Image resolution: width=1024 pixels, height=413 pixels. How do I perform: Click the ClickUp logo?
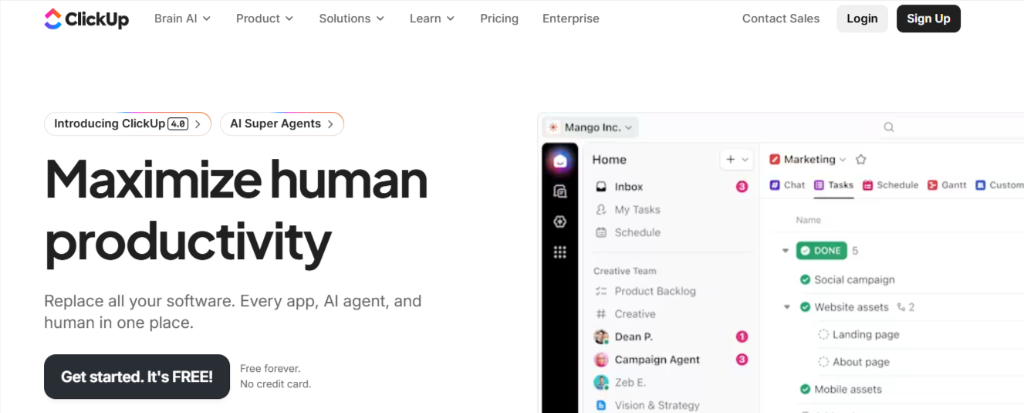pyautogui.click(x=86, y=19)
